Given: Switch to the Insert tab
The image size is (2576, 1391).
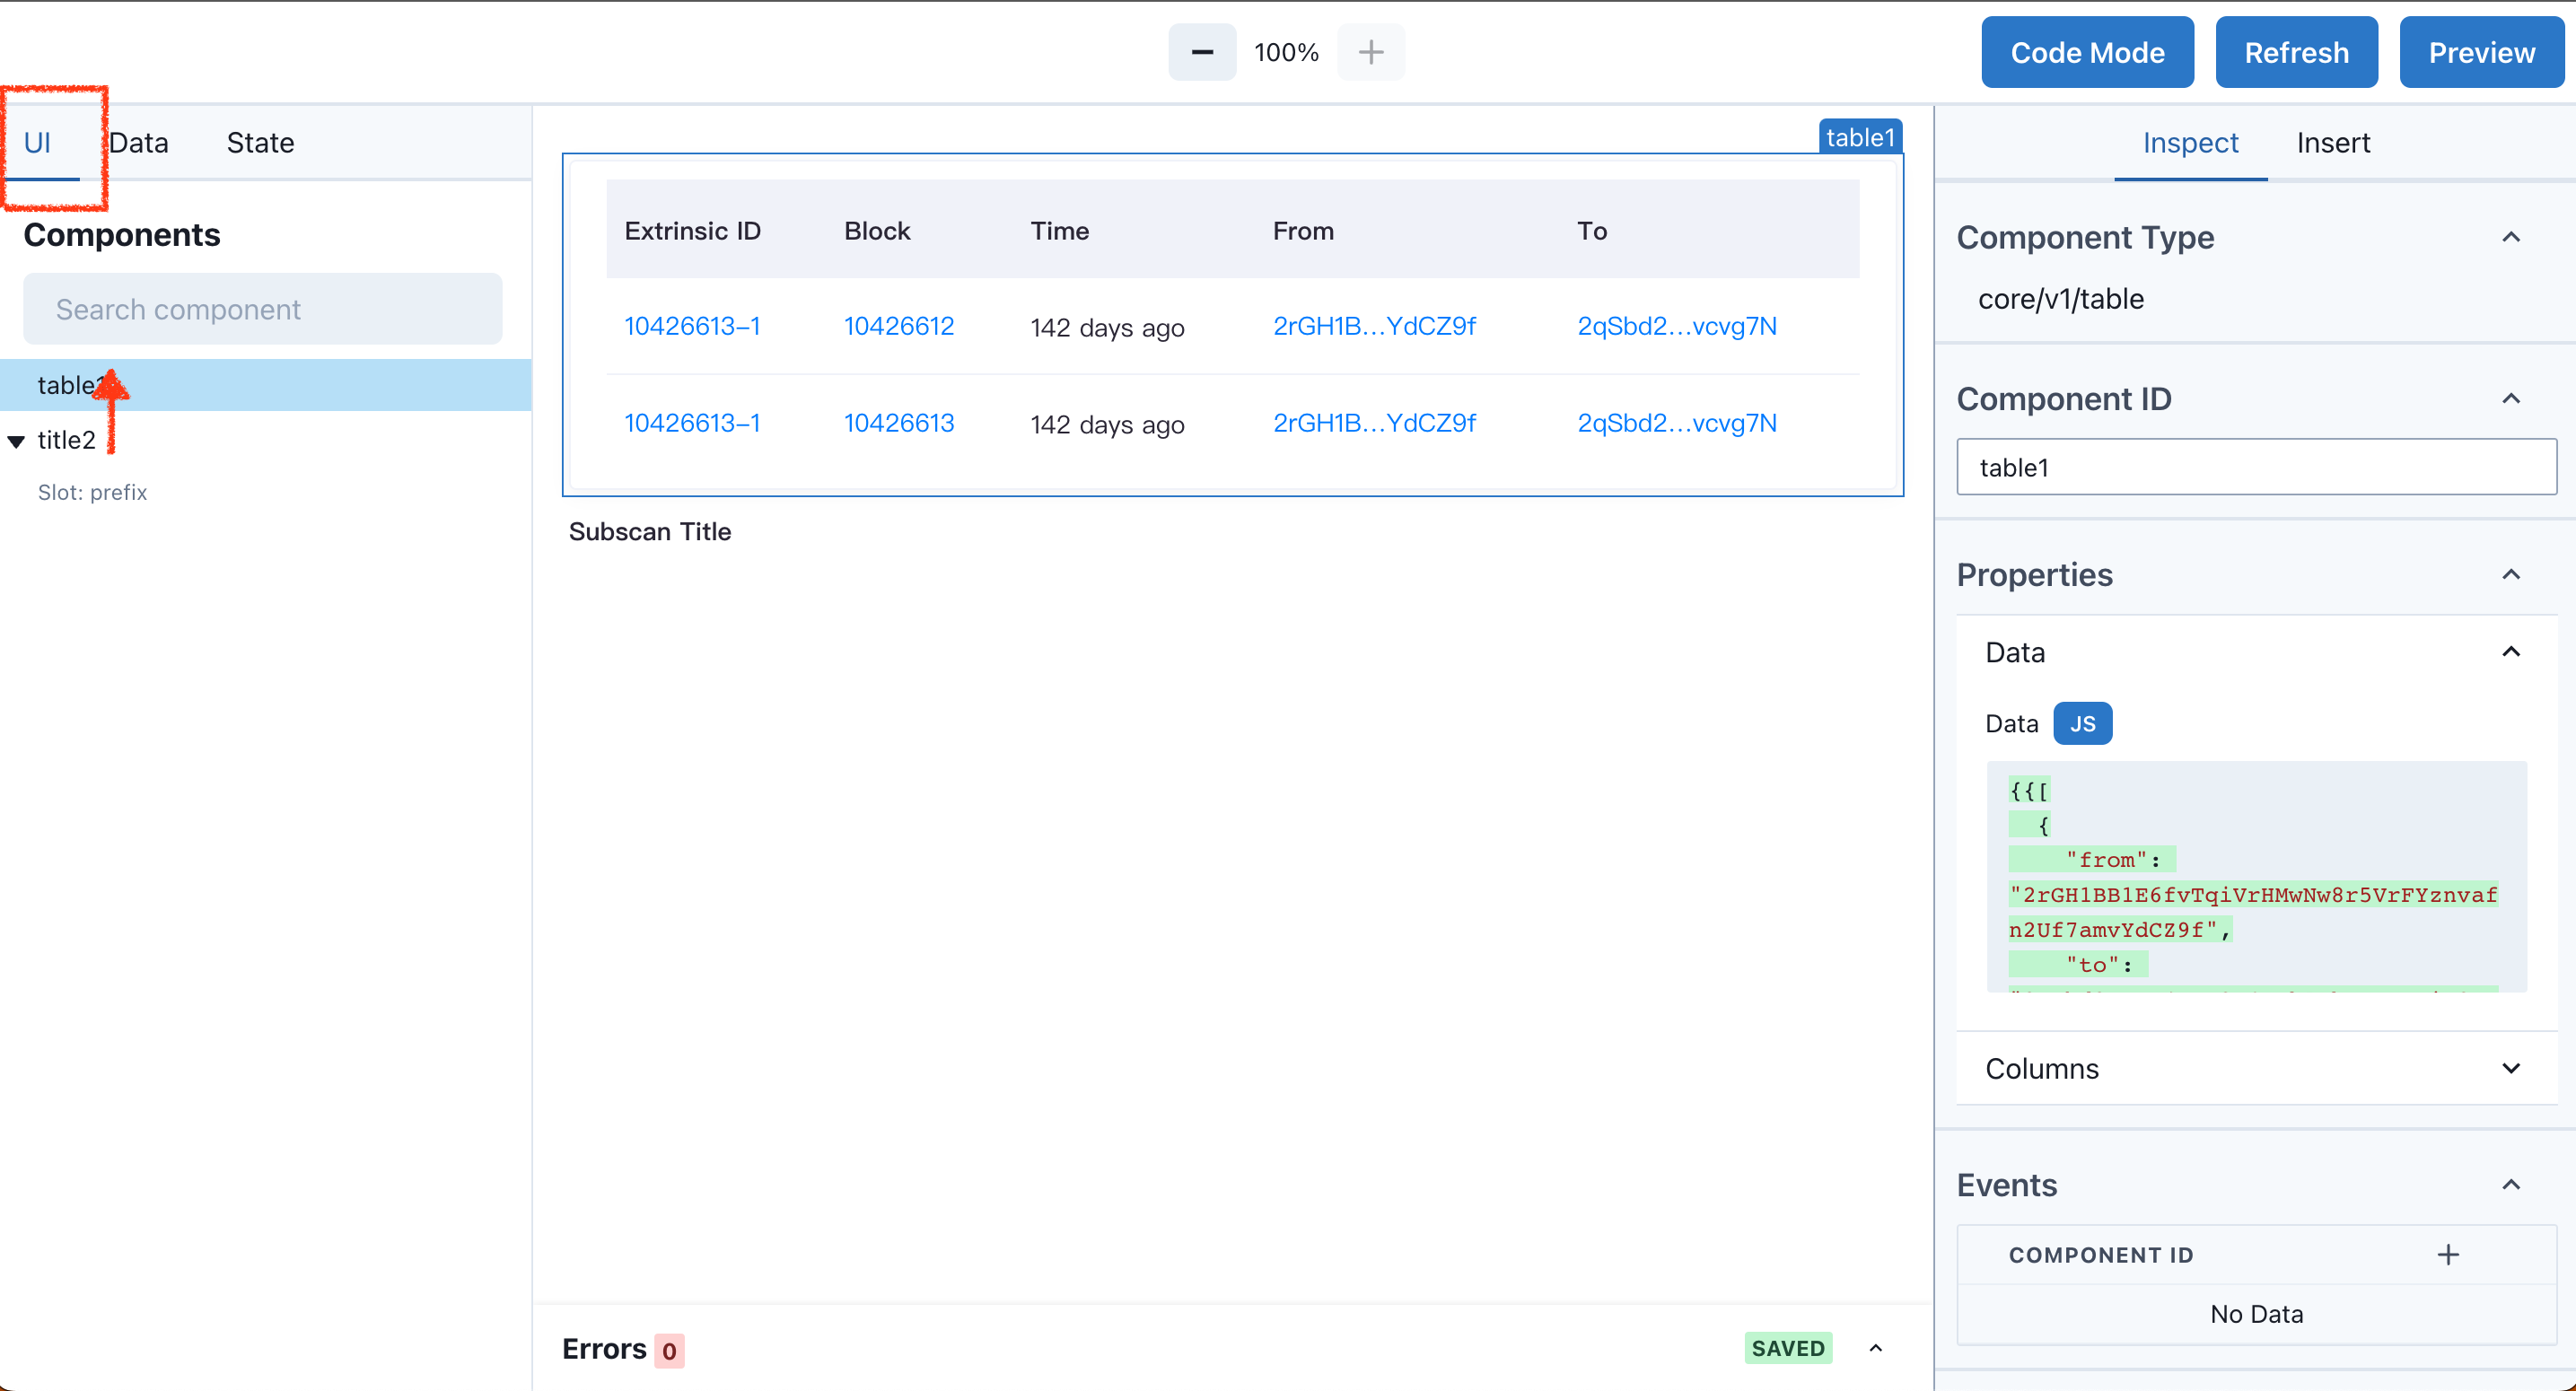Looking at the screenshot, I should tap(2333, 142).
